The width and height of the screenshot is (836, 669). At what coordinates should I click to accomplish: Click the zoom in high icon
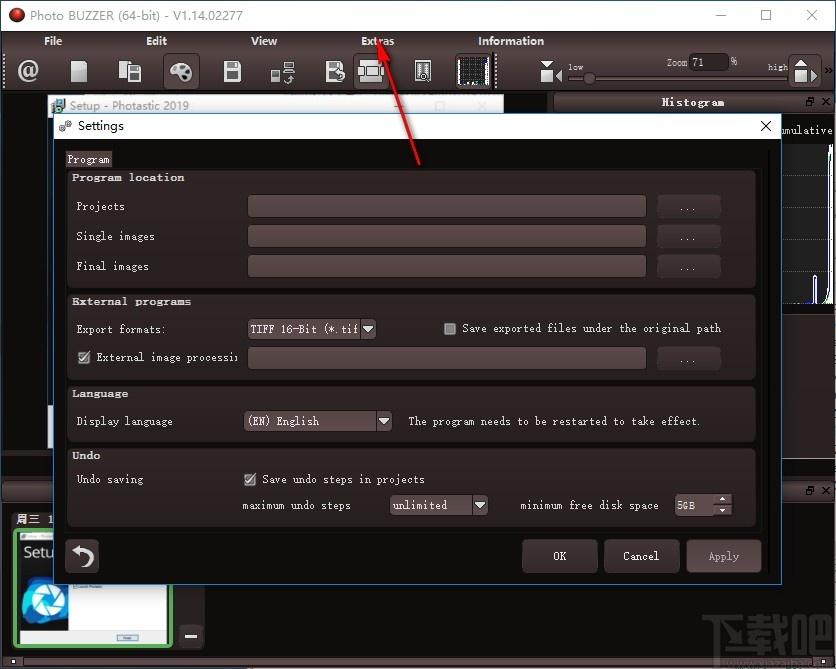(x=805, y=71)
